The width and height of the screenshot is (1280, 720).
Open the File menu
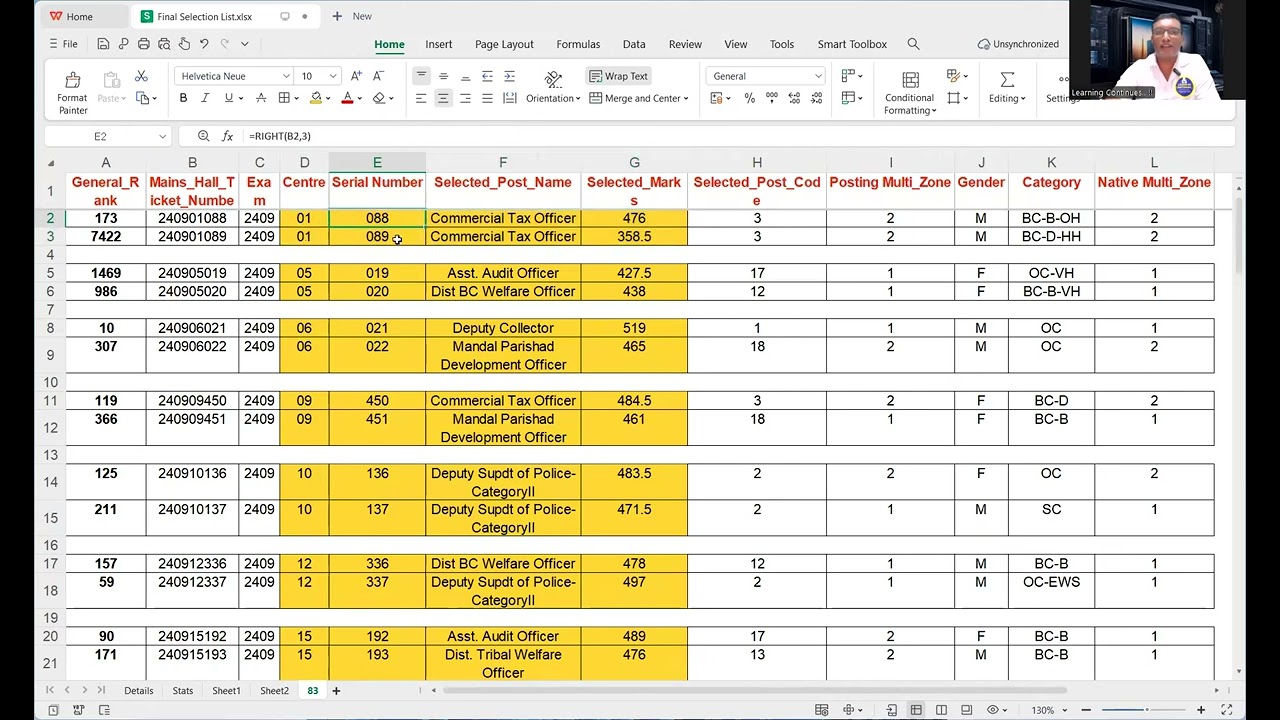63,44
